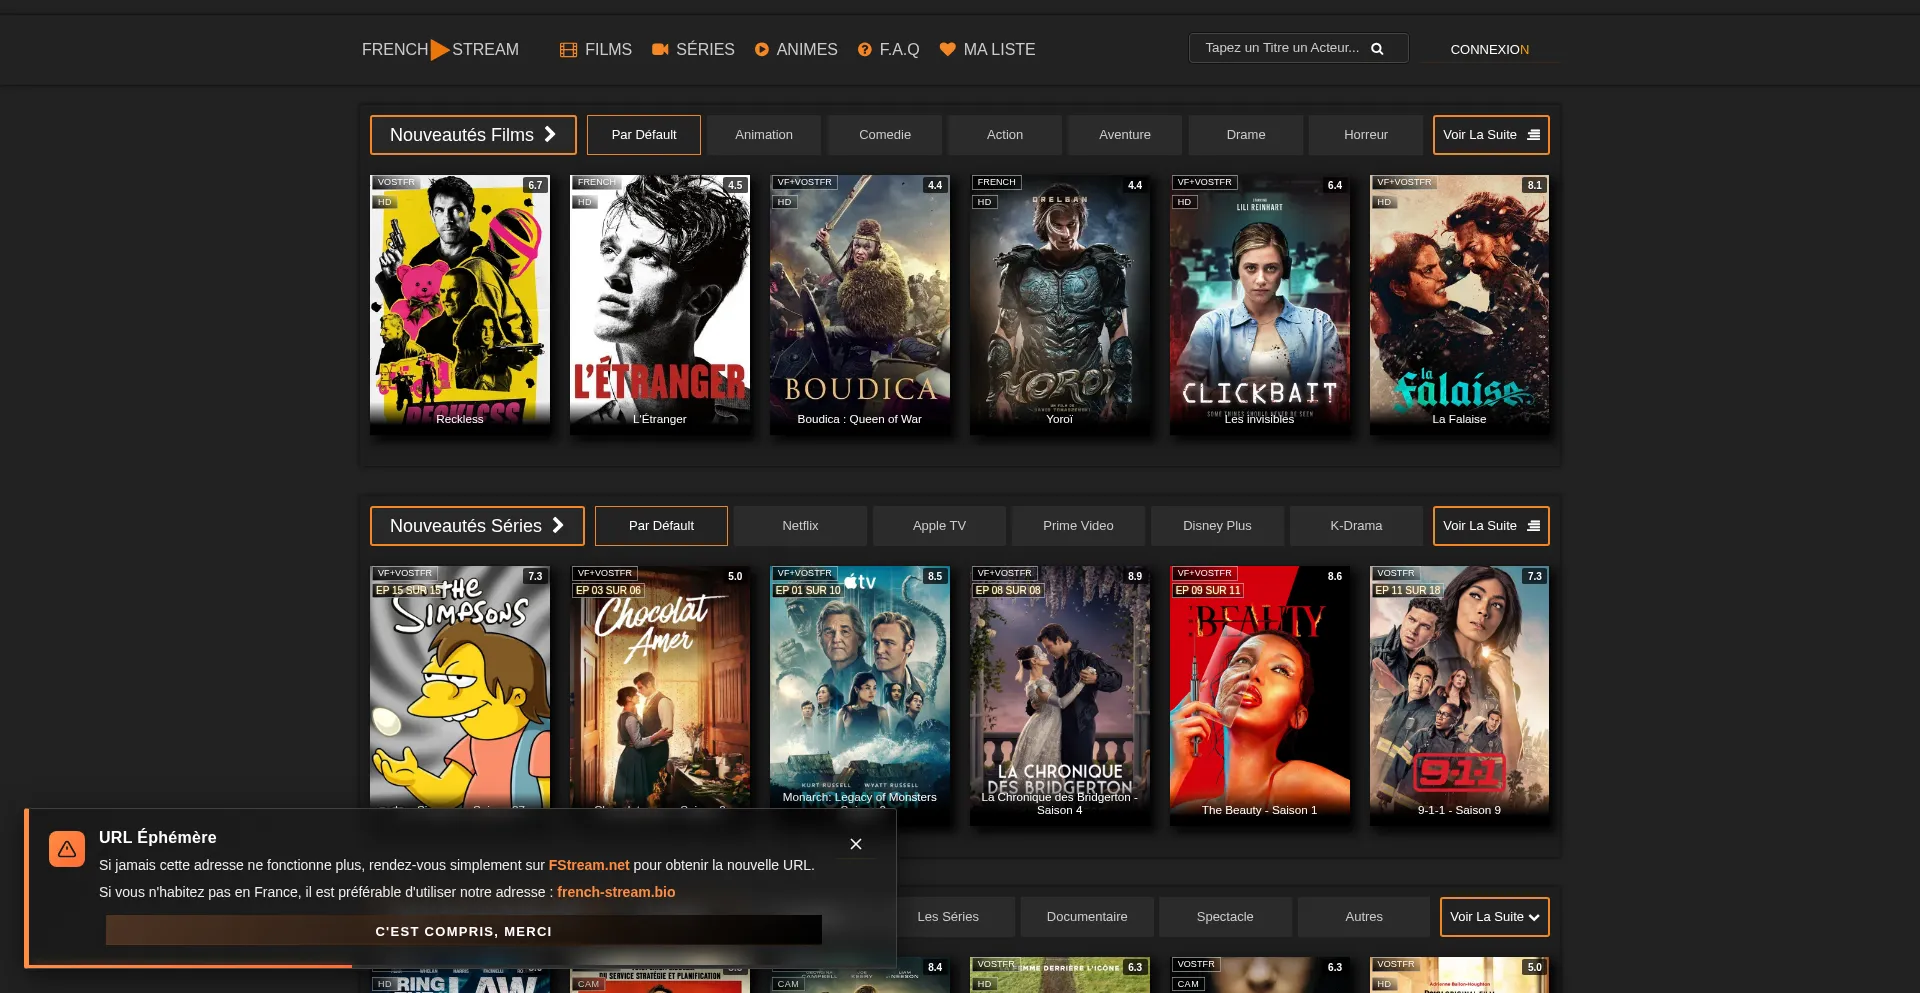Screen dimensions: 1920x993
Task: Click the chevron next to Nouveautés Séries
Action: click(x=558, y=525)
